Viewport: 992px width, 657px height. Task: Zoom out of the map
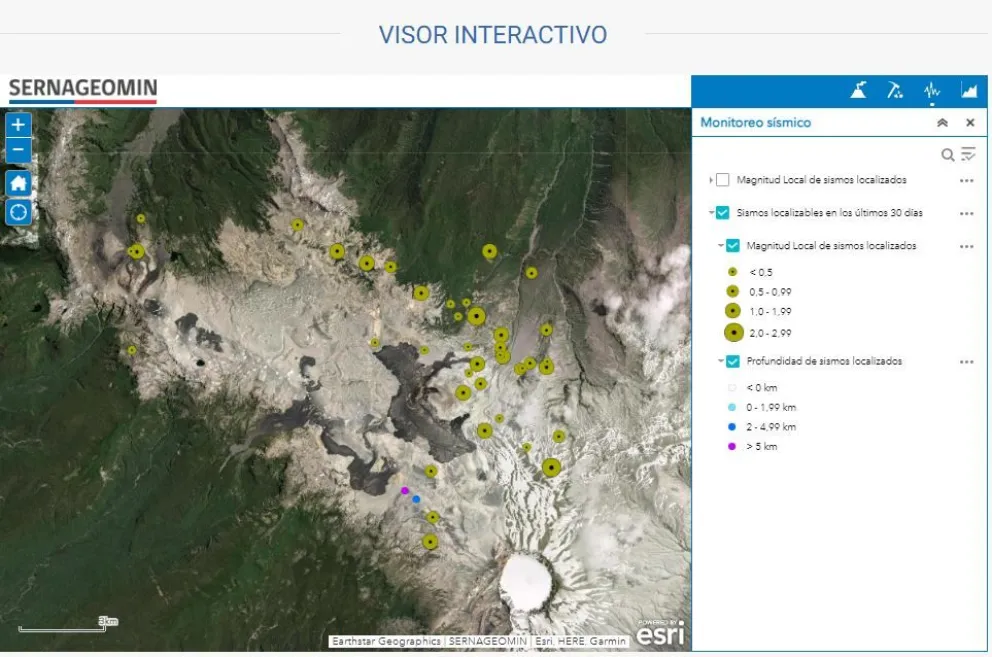click(19, 152)
